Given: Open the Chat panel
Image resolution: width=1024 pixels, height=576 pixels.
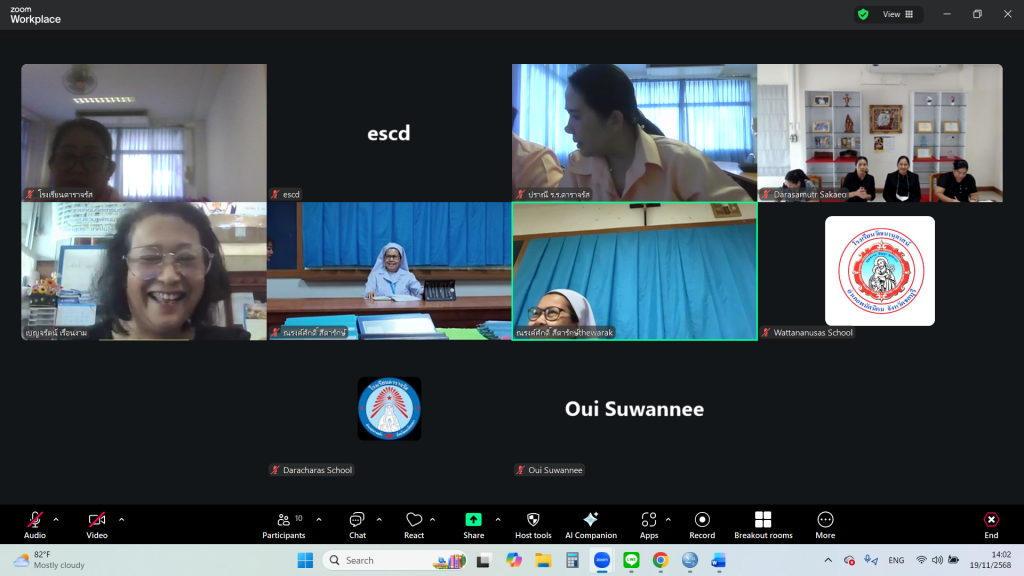Looking at the screenshot, I should click(357, 524).
